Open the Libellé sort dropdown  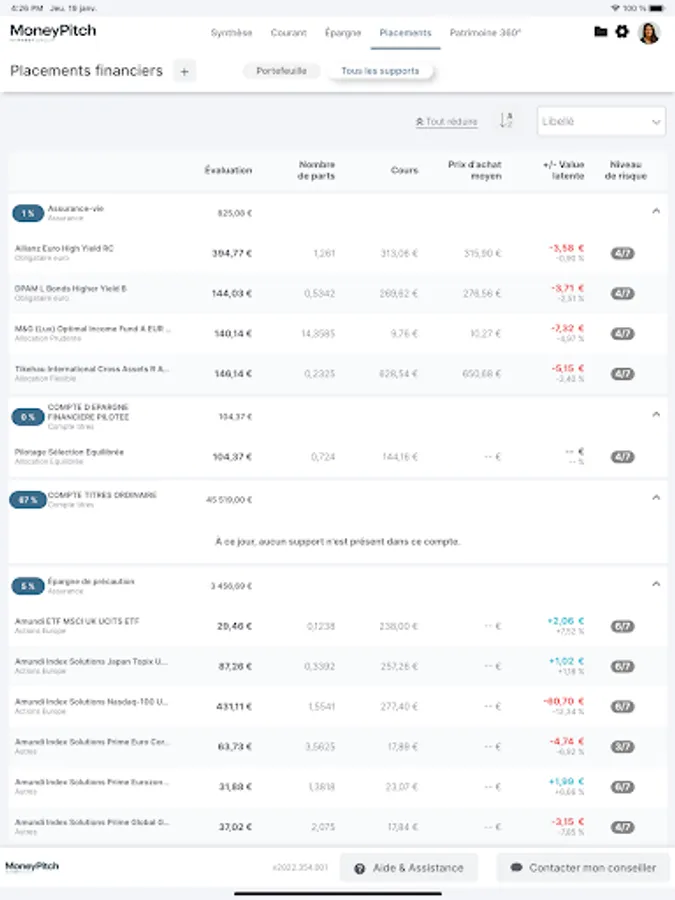(601, 121)
